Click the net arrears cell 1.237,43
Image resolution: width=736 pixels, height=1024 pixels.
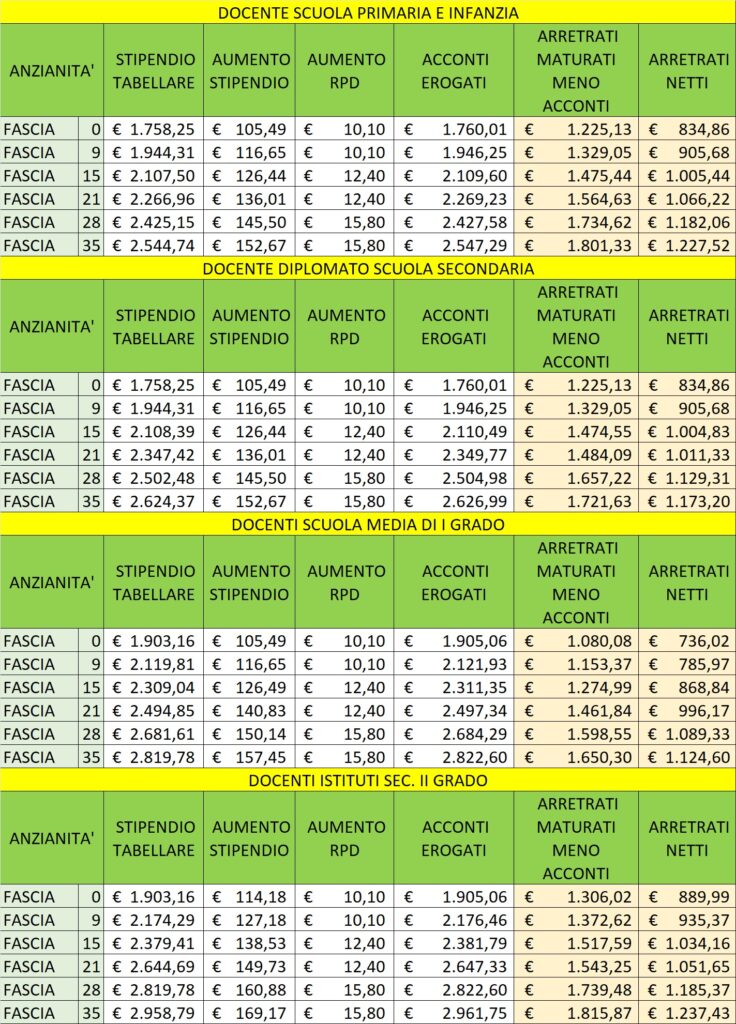pos(687,1013)
